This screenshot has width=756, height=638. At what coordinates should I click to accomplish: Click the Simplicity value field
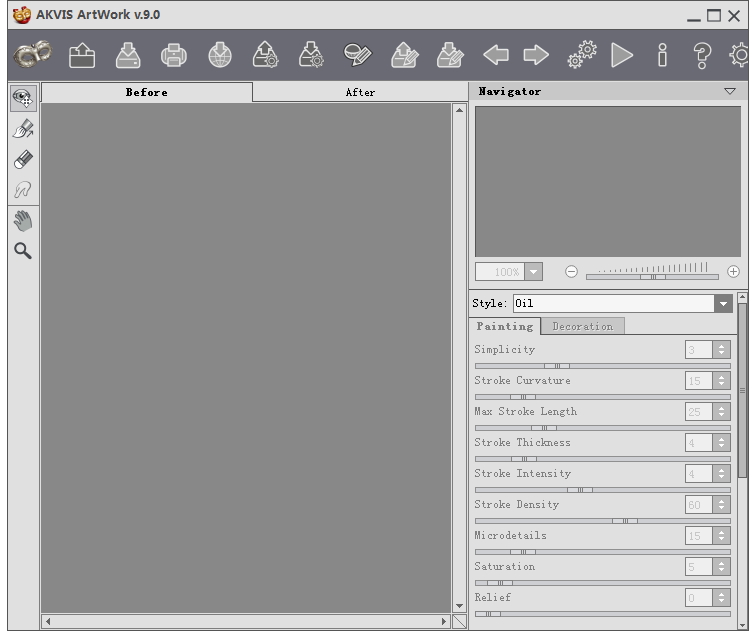click(699, 350)
